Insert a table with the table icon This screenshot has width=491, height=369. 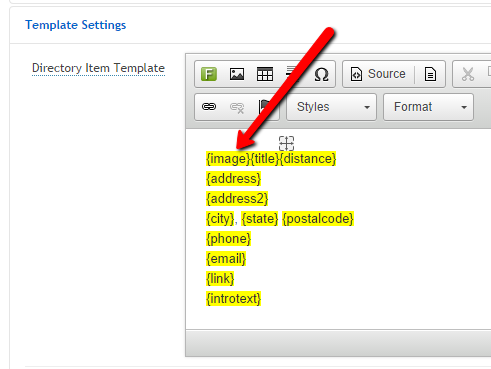click(x=265, y=74)
